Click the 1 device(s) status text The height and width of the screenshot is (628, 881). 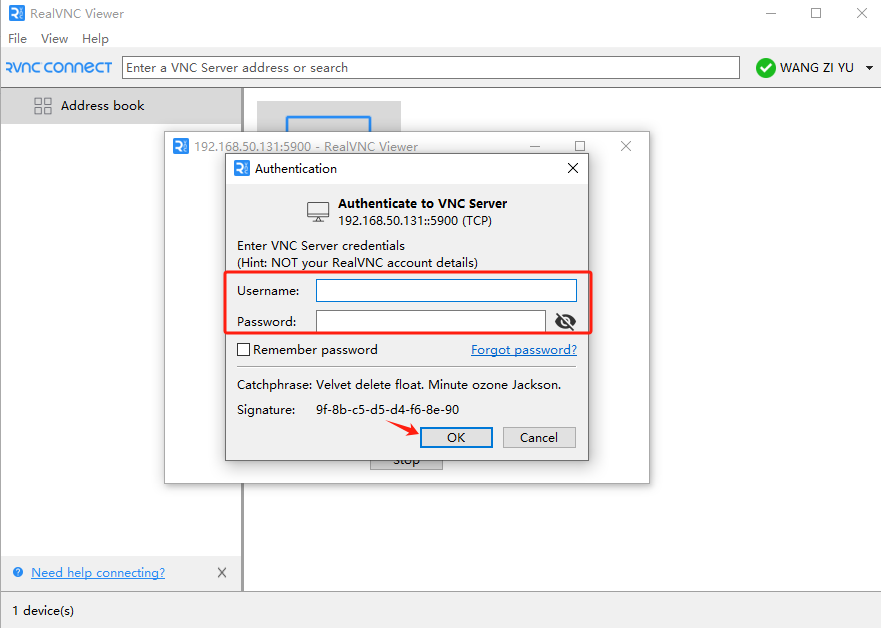[x=43, y=611]
